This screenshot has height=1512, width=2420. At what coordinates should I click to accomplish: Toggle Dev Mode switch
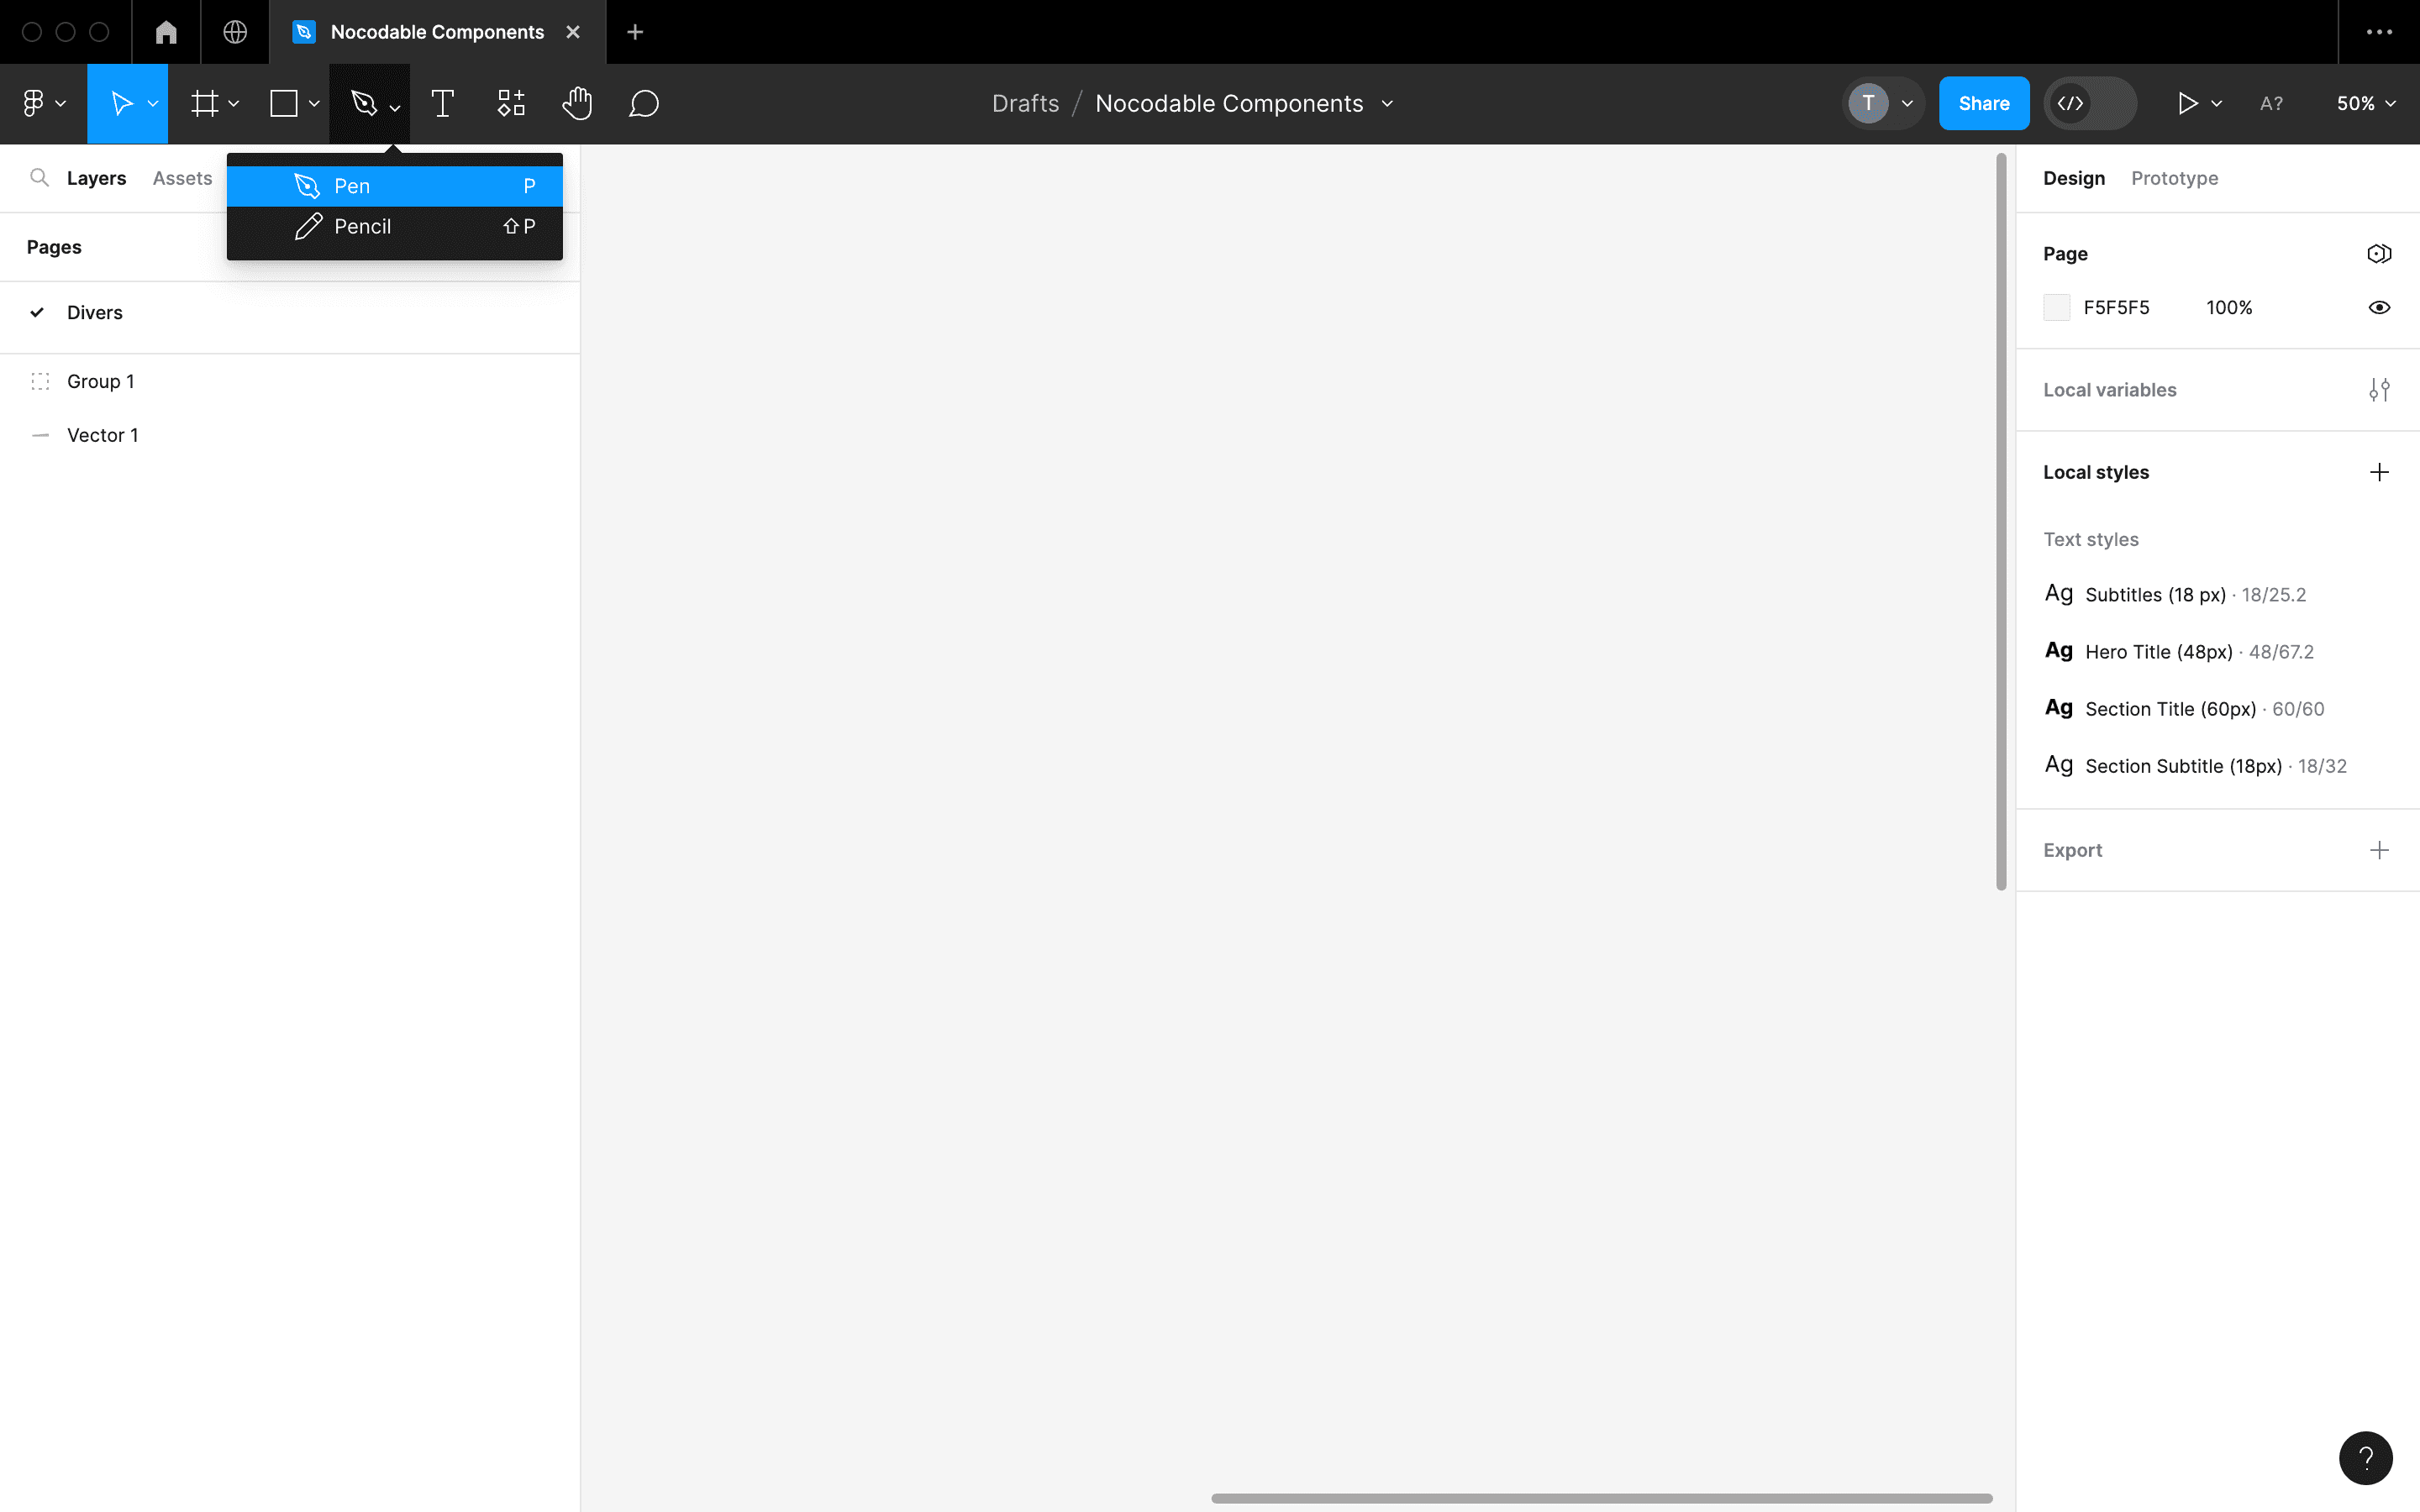2089,103
